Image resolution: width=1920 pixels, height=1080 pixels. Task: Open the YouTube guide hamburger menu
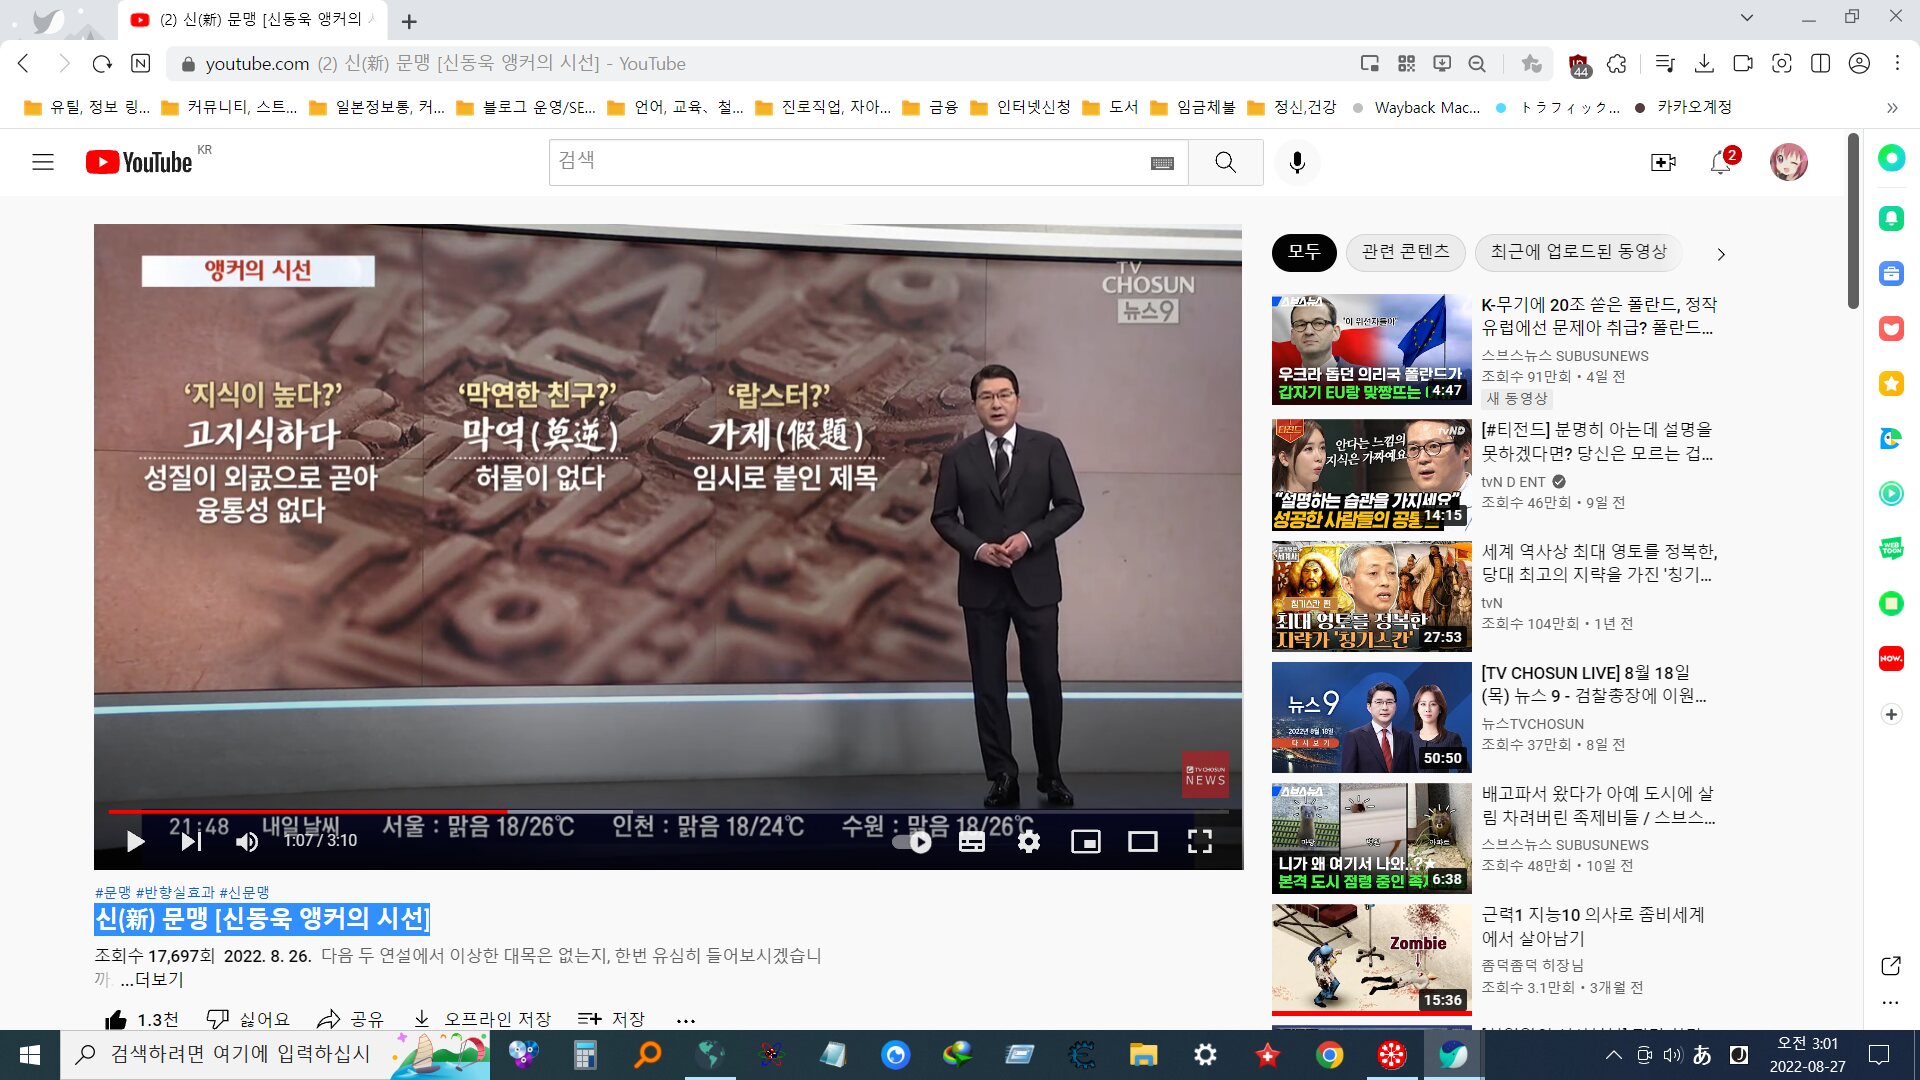(x=43, y=162)
